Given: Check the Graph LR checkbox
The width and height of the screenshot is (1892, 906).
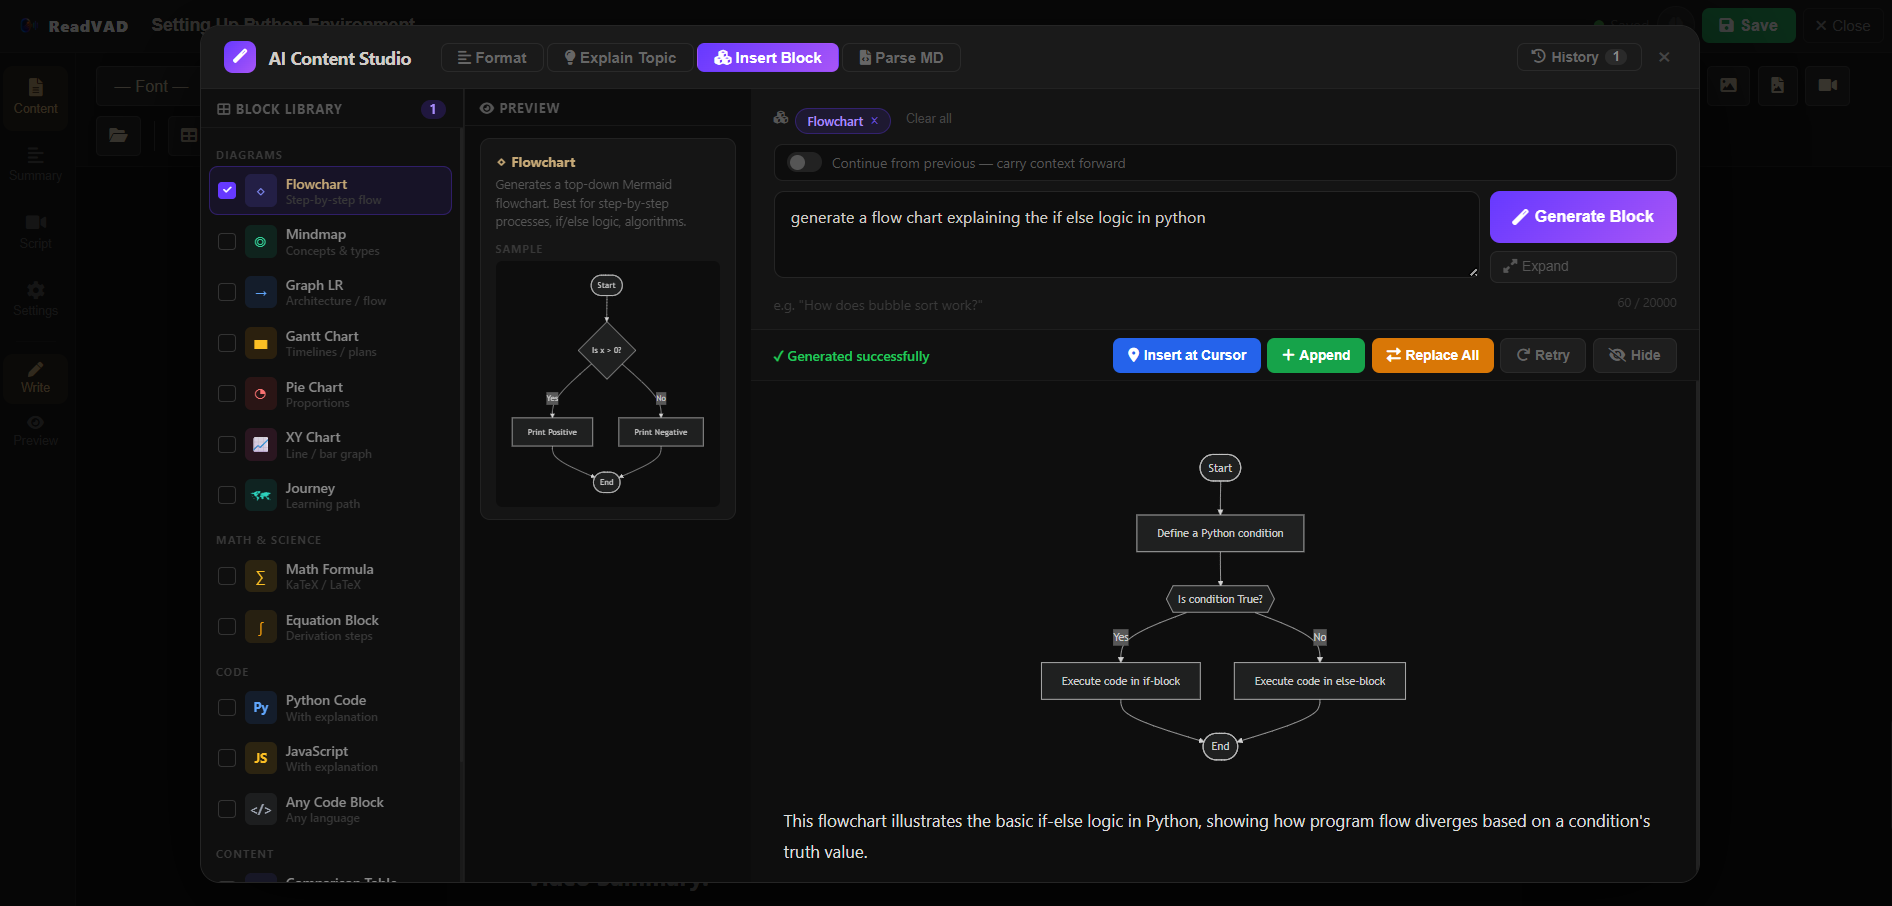Looking at the screenshot, I should pyautogui.click(x=227, y=292).
